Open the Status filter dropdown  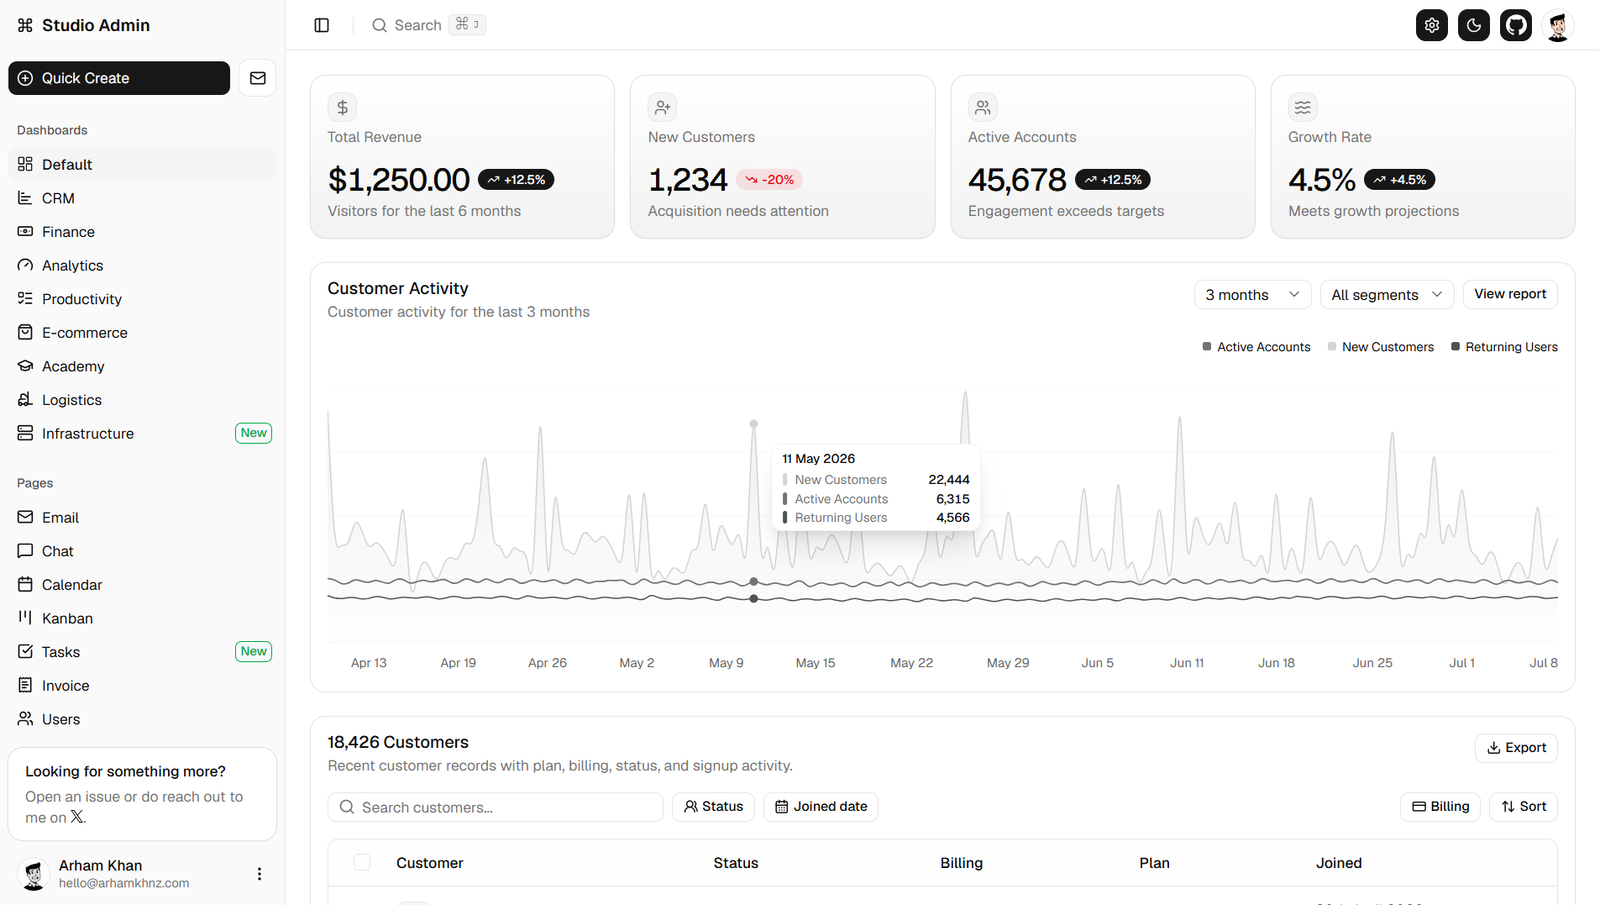(x=714, y=807)
